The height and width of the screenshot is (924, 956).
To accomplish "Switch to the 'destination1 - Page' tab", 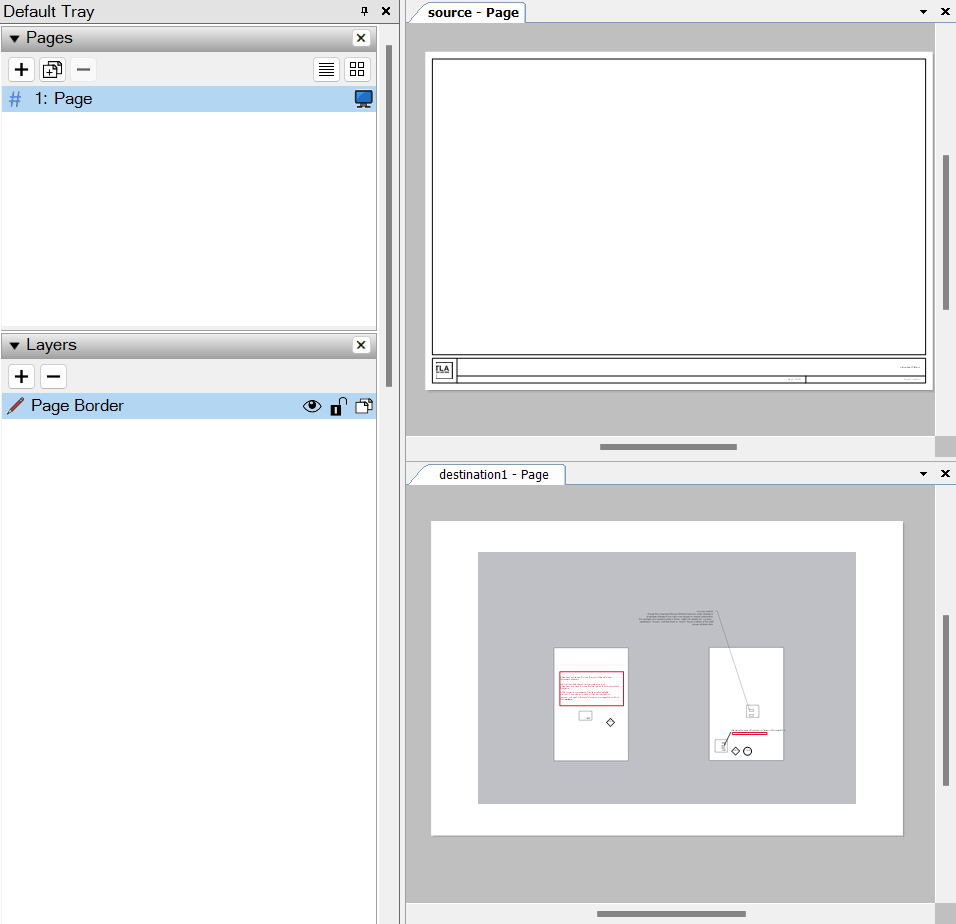I will coord(493,475).
